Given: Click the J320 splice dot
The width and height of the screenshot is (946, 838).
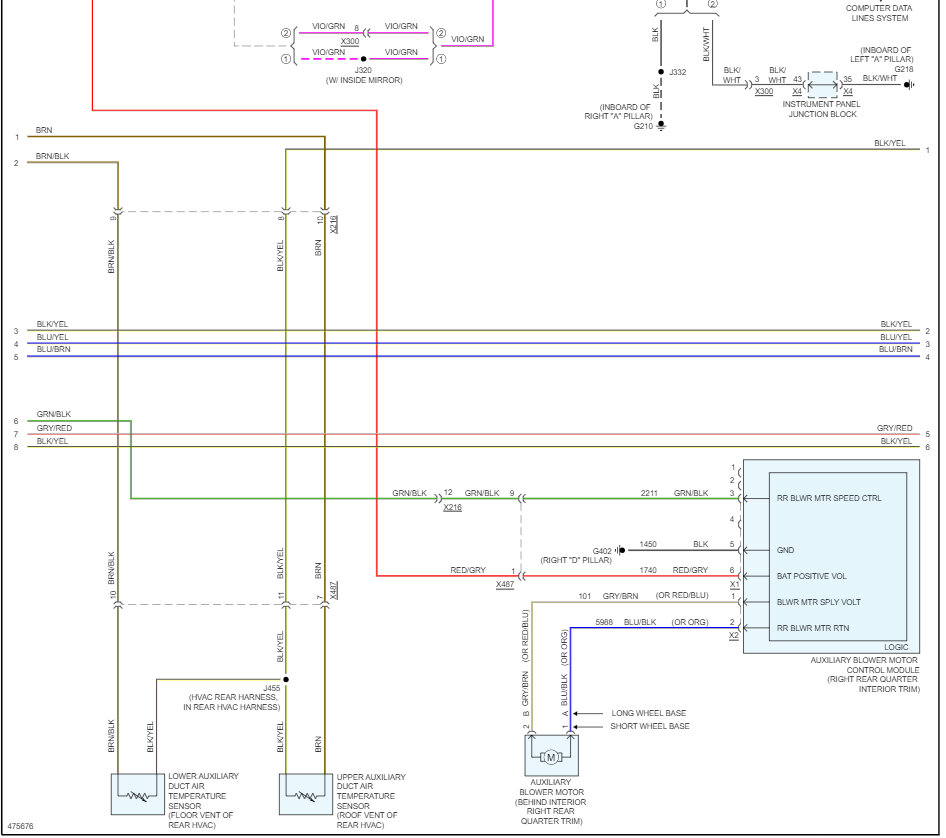Looking at the screenshot, I should point(363,59).
